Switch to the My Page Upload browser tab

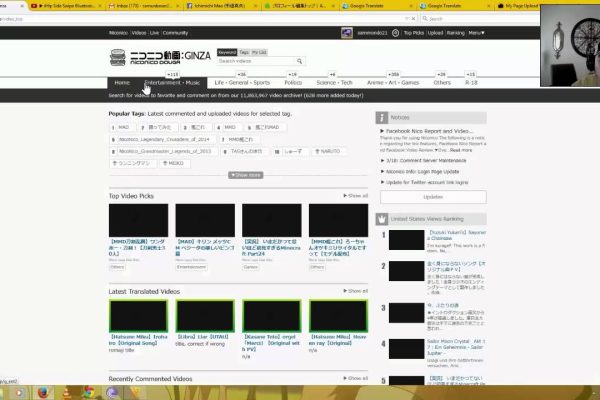pyautogui.click(x=518, y=6)
